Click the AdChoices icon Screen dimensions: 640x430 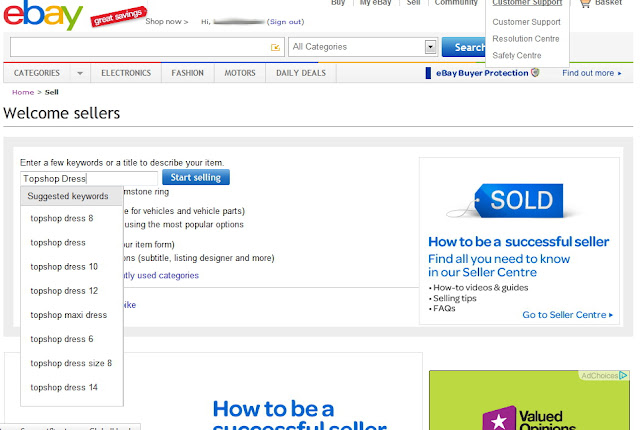pos(623,375)
